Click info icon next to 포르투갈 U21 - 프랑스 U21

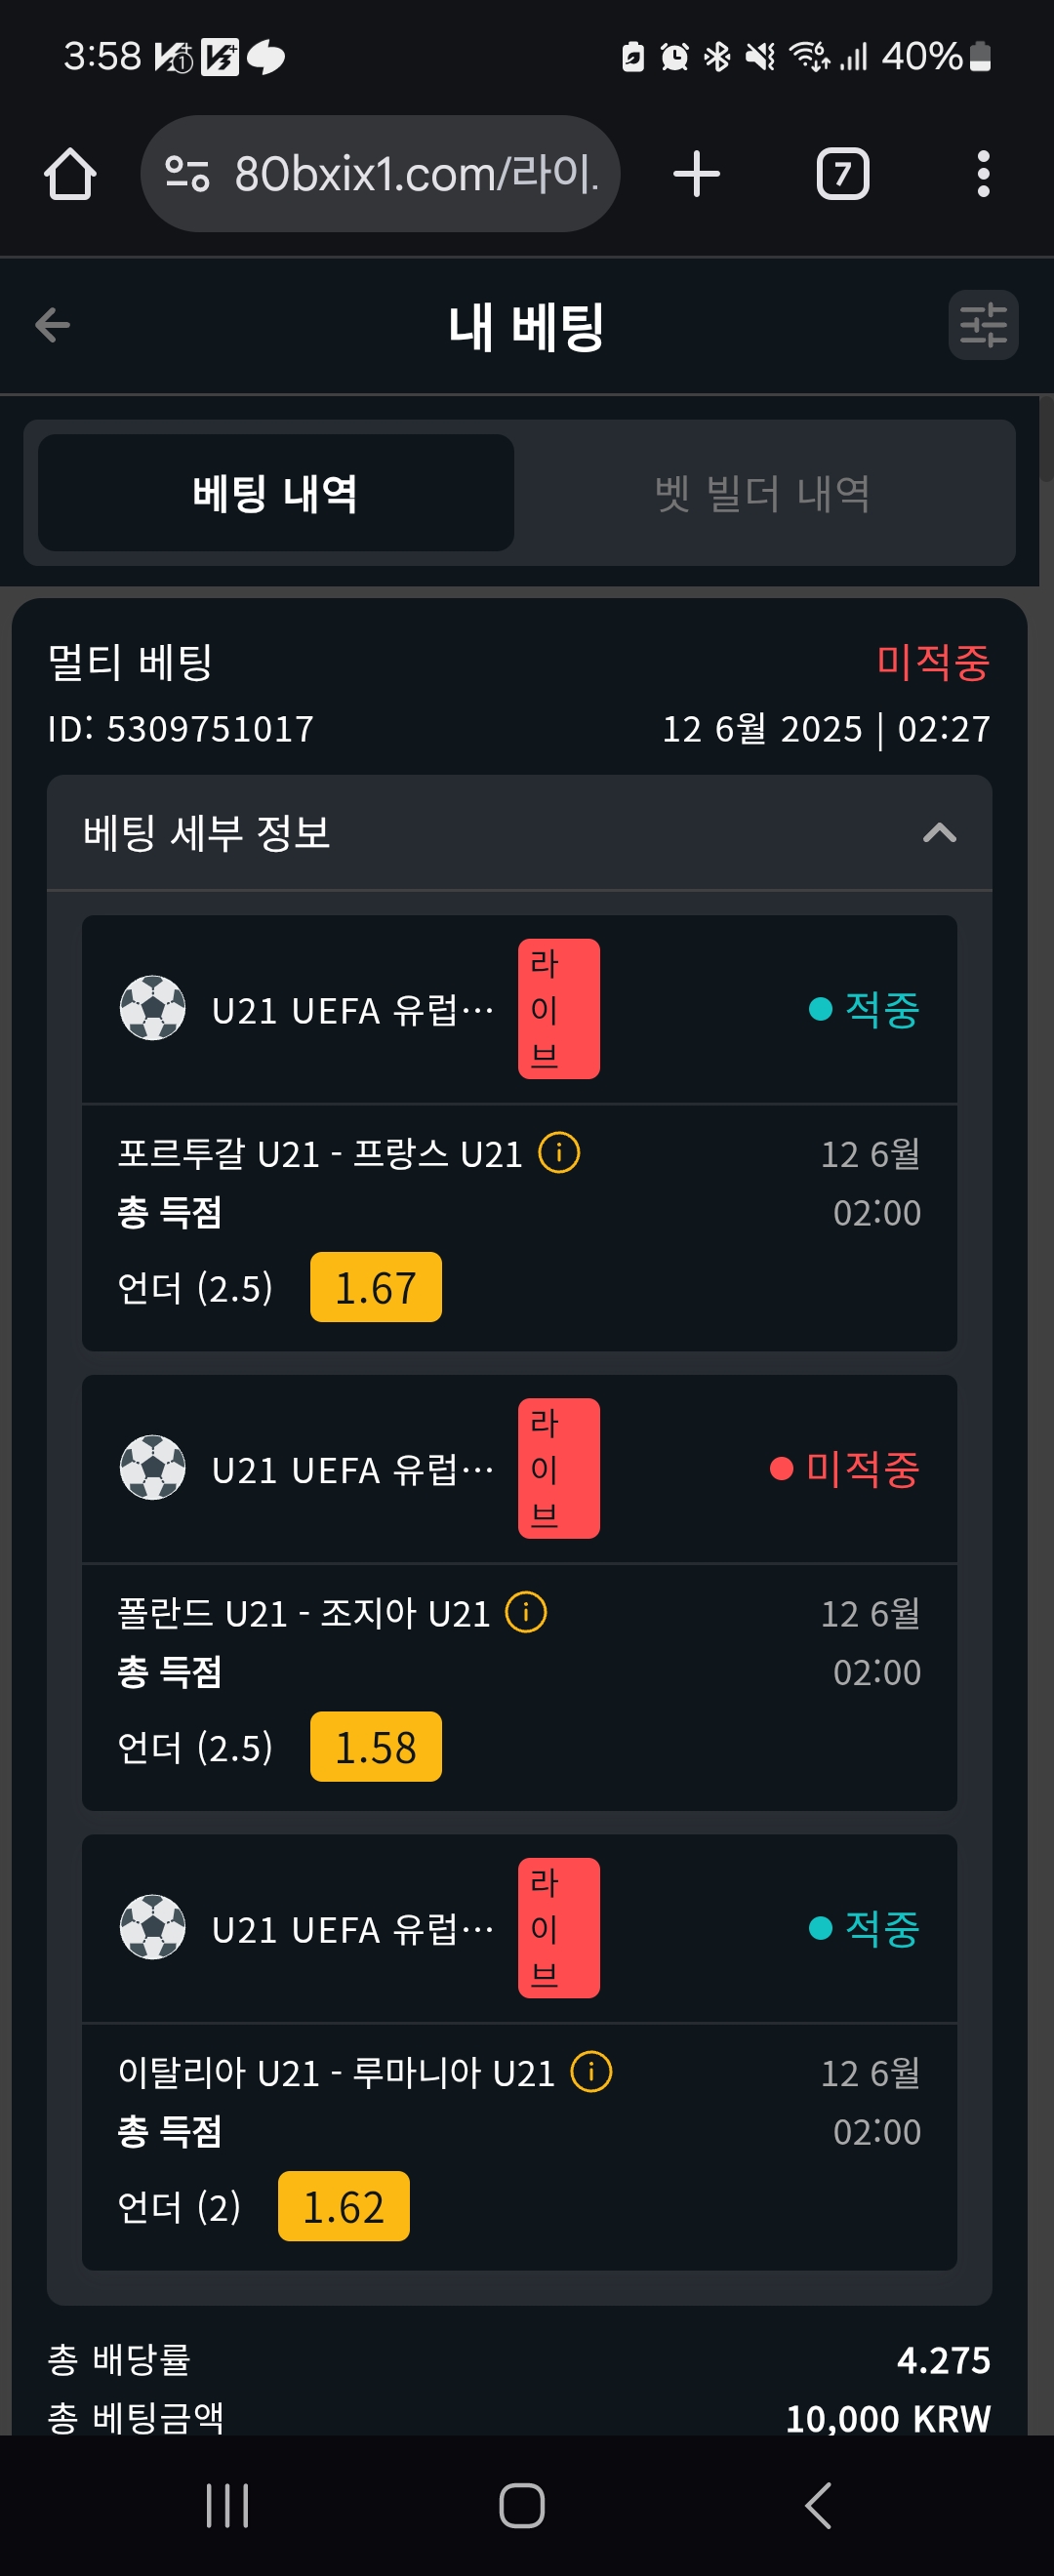click(559, 1153)
